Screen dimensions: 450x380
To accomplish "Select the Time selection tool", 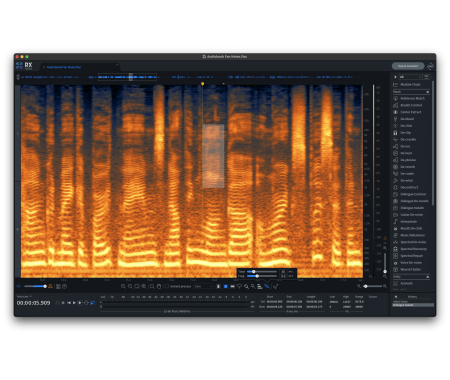I will pos(218,286).
